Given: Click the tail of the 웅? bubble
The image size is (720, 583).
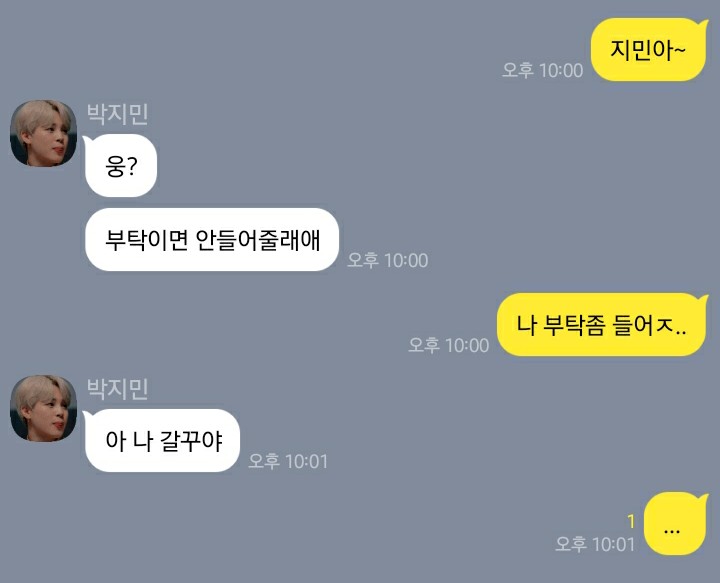Looking at the screenshot, I should pyautogui.click(x=87, y=140).
